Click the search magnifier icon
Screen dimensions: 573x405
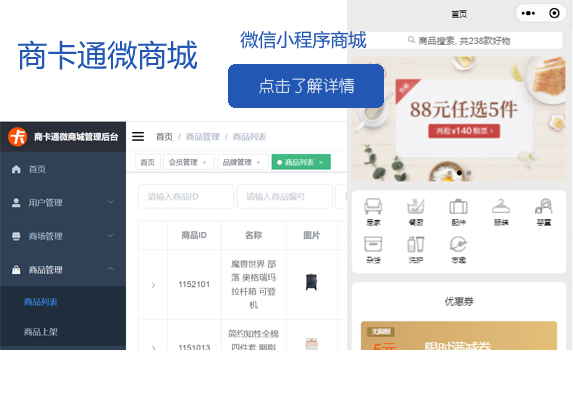coord(411,40)
